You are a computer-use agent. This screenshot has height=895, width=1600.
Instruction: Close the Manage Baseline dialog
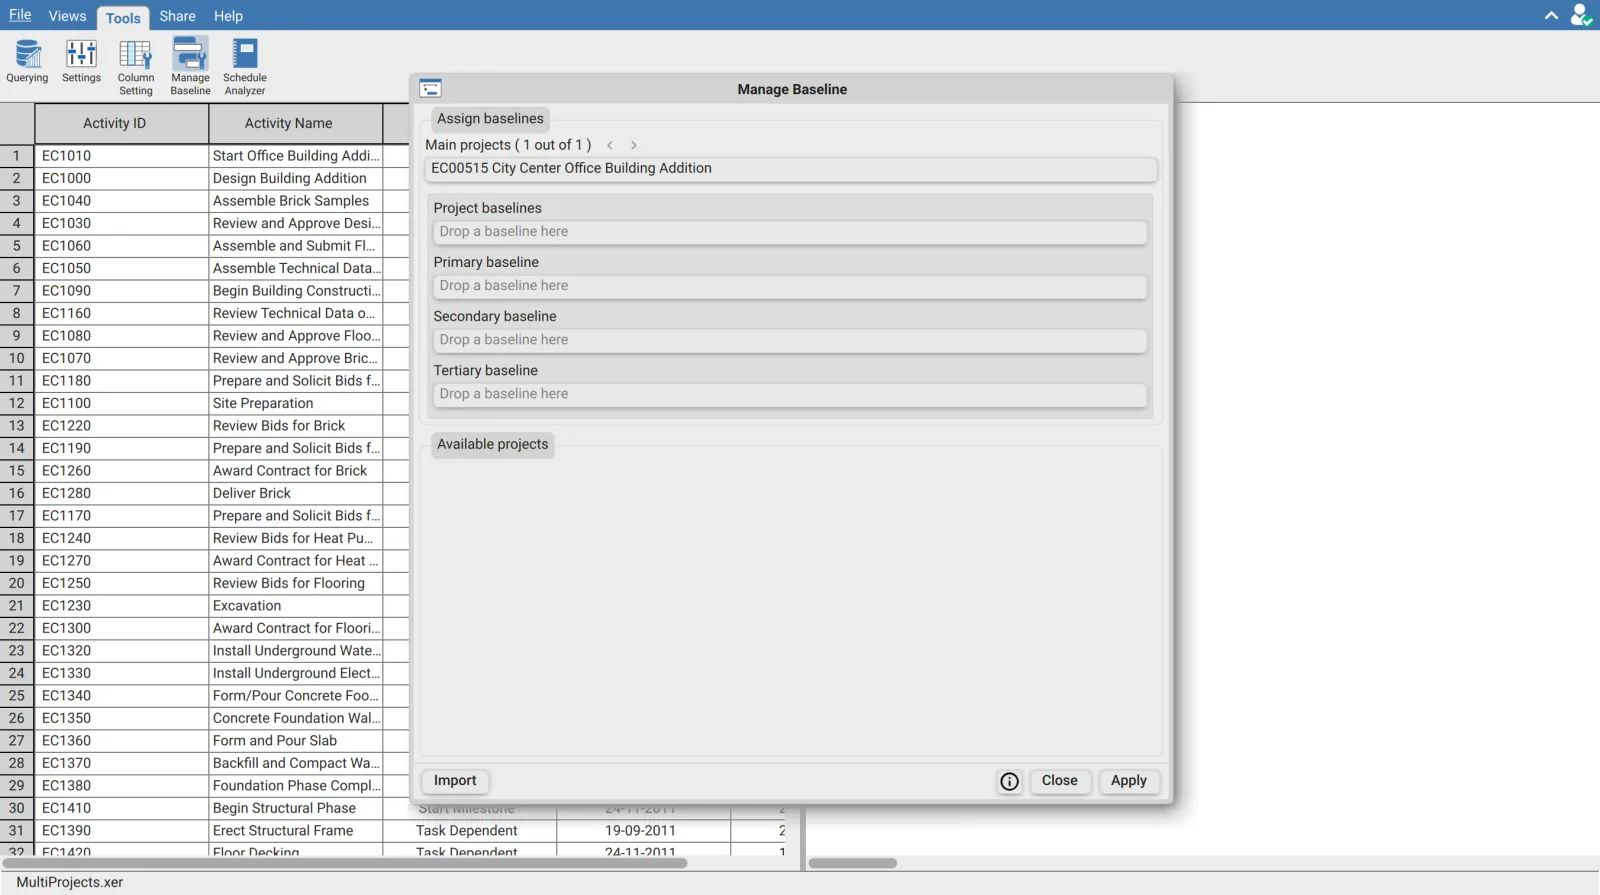[x=1060, y=781]
